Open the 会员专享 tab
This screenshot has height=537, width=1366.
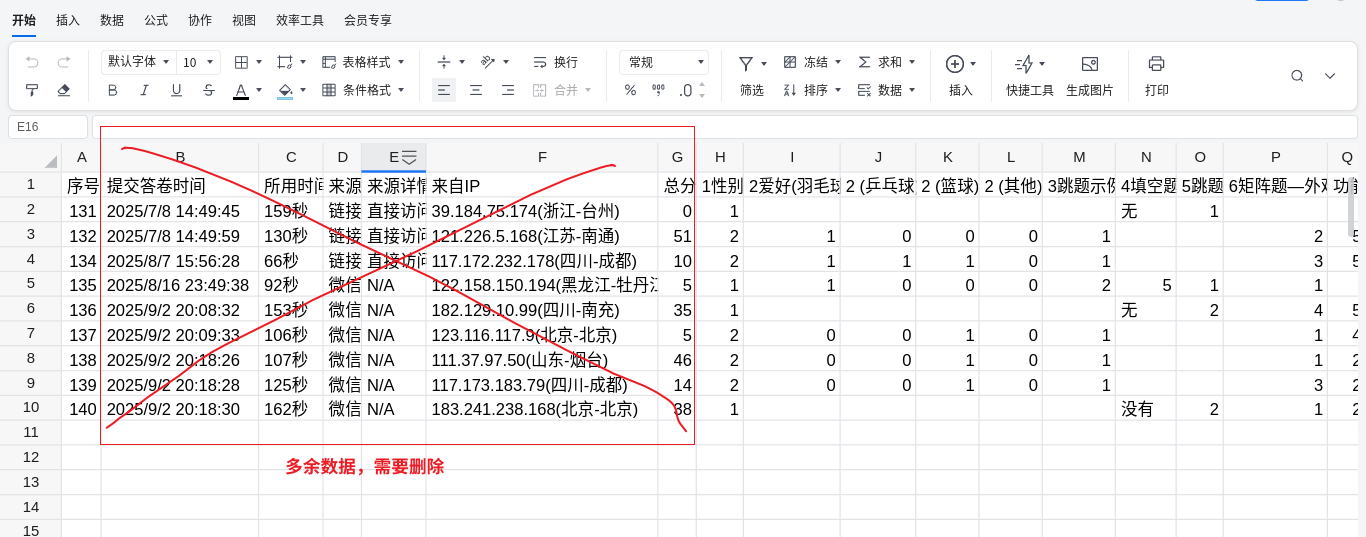368,20
